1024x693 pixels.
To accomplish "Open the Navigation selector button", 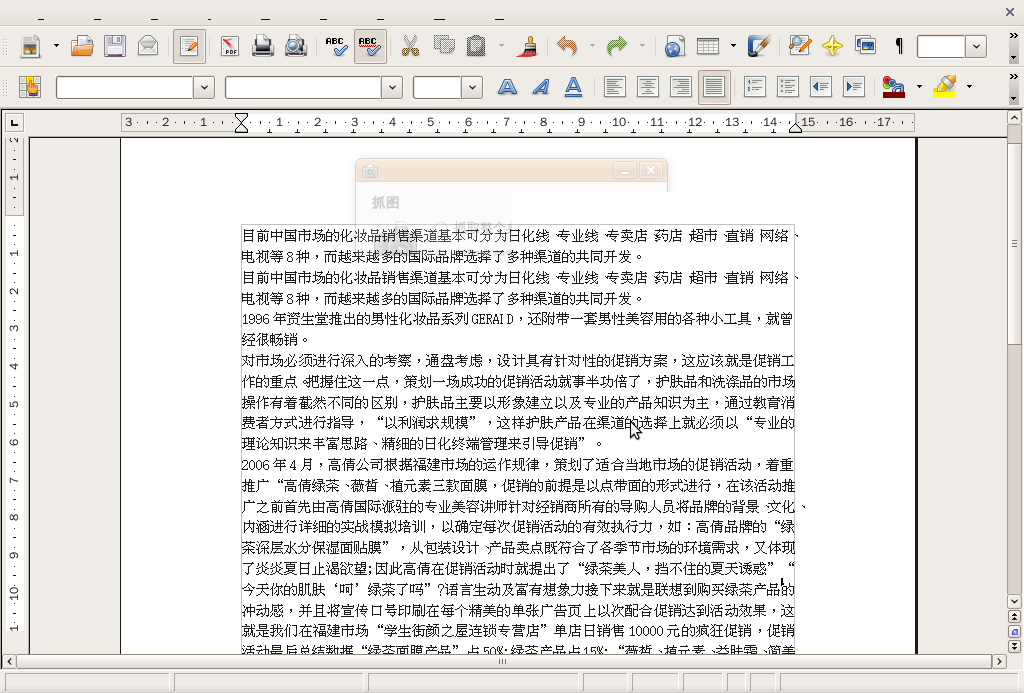I will [x=1014, y=632].
